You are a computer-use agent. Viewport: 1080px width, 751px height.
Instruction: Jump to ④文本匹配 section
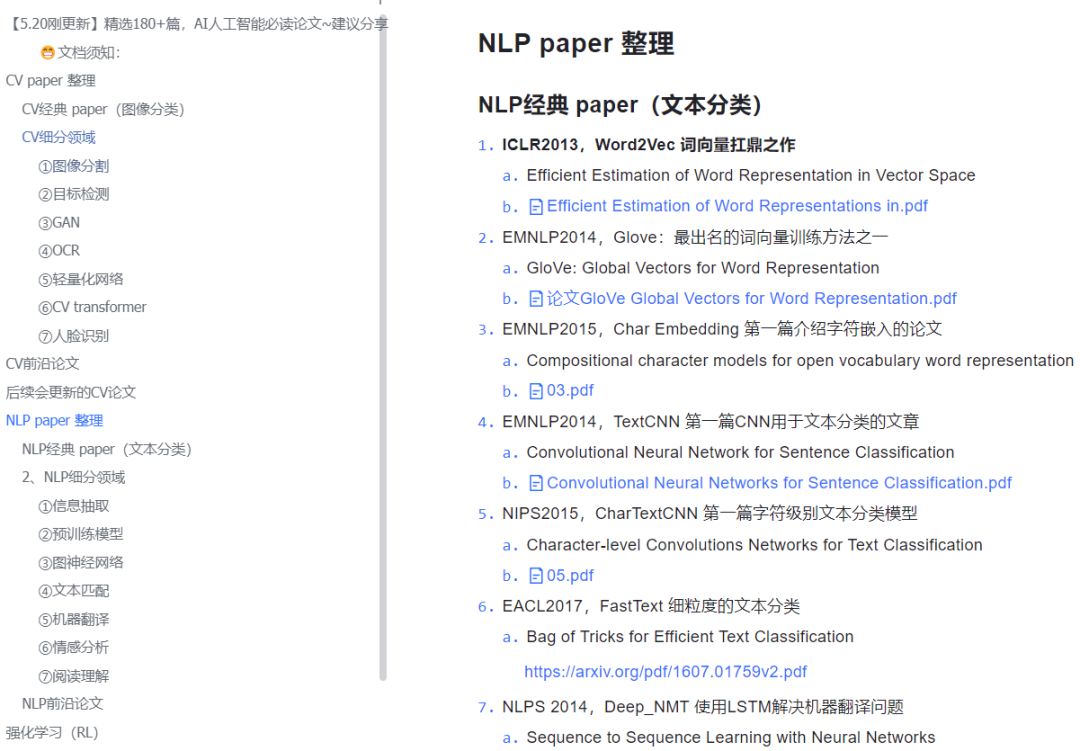[x=74, y=591]
